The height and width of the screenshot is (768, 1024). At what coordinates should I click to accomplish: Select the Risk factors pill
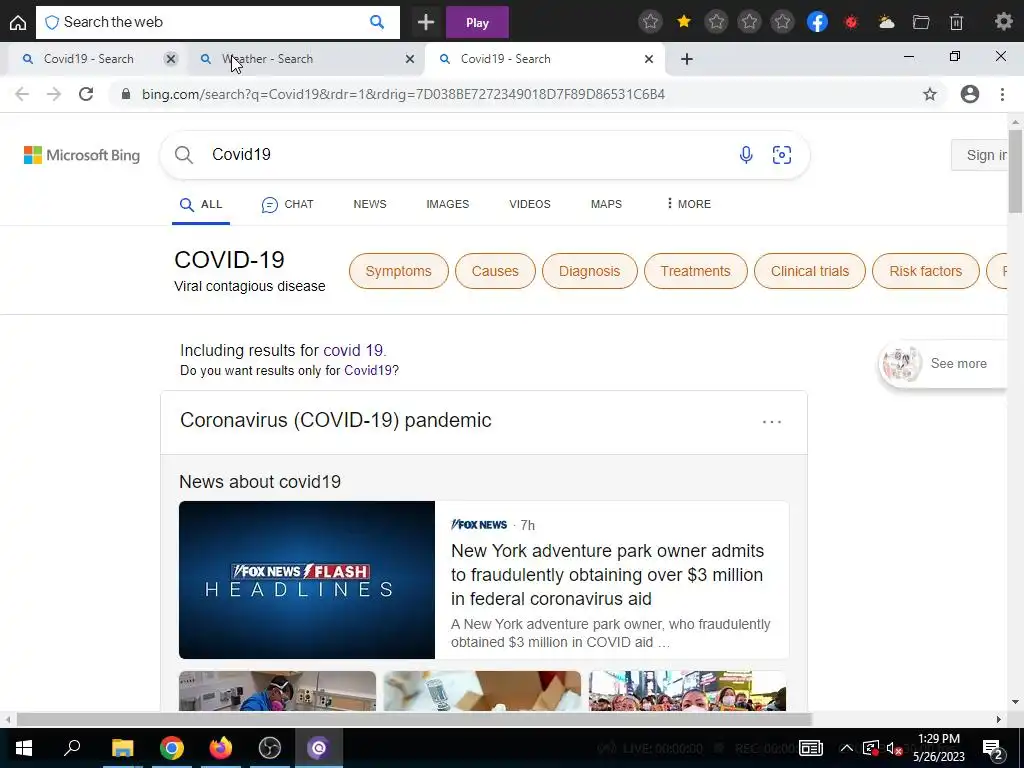coord(925,271)
